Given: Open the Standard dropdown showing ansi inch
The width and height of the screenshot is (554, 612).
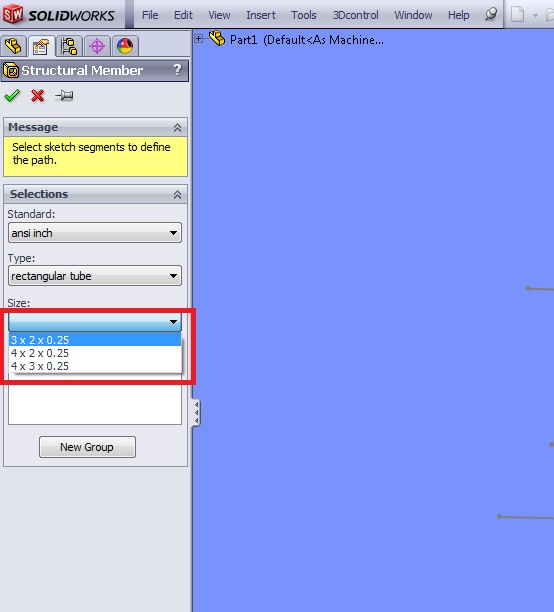Looking at the screenshot, I should click(x=95, y=233).
